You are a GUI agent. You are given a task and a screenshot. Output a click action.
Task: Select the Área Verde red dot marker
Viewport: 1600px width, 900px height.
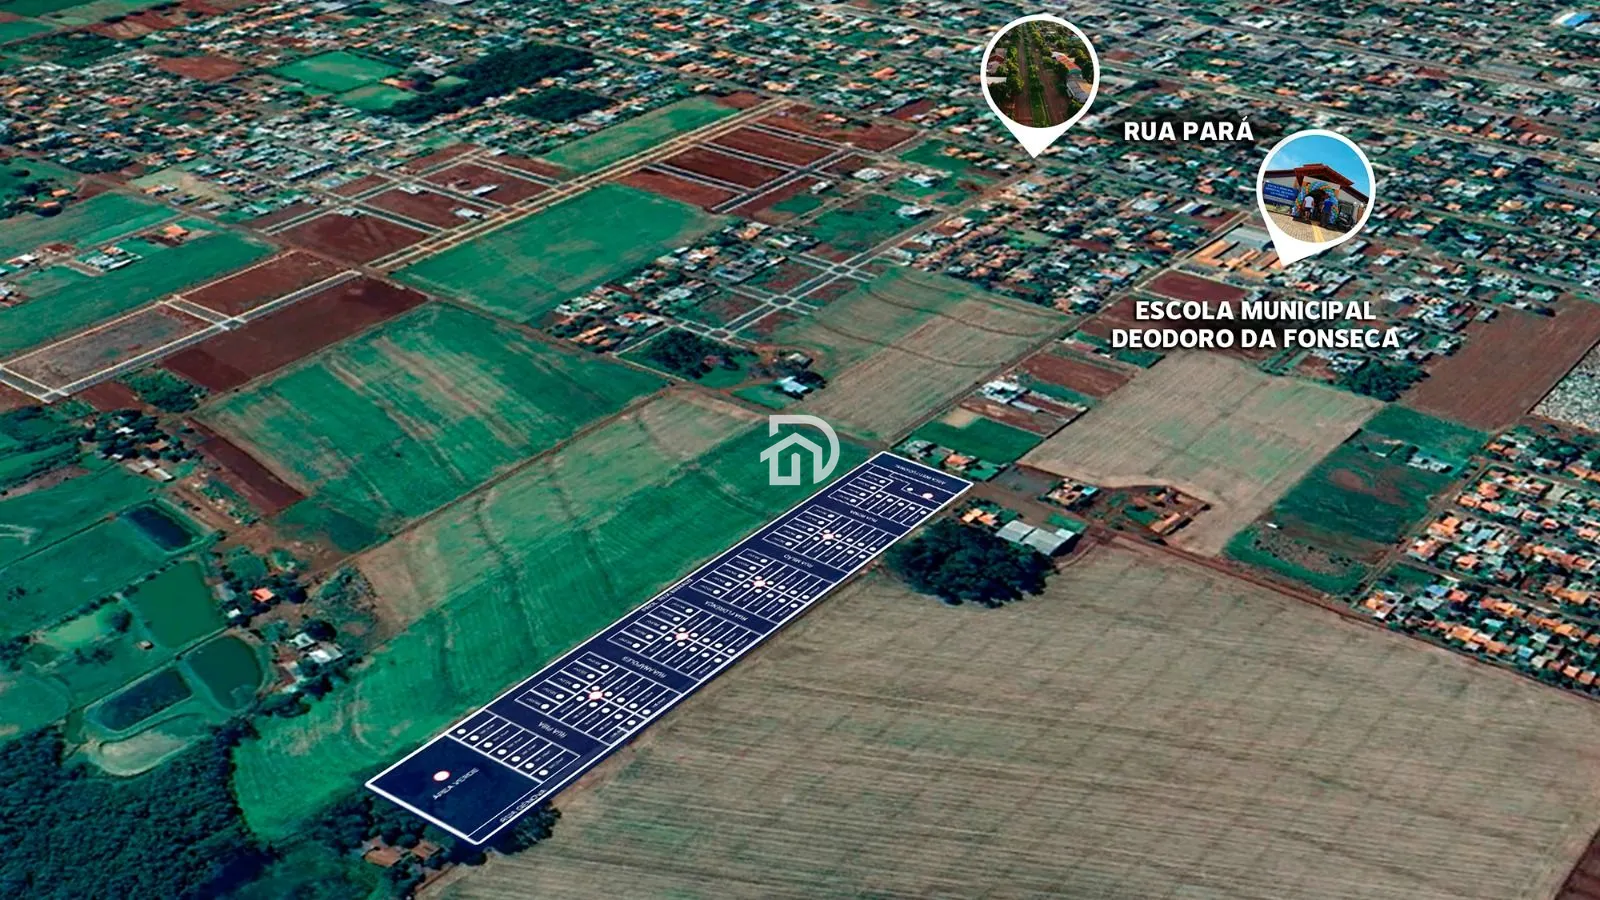(442, 775)
